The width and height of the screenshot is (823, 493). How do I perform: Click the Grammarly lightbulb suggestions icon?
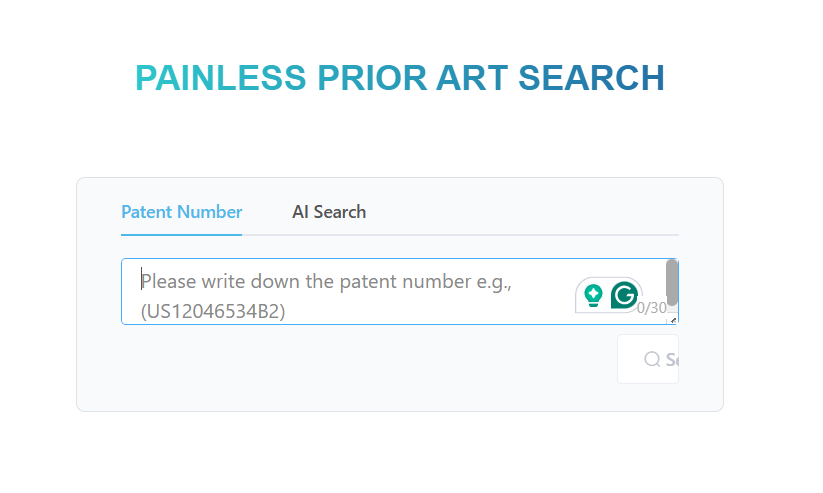pos(593,295)
